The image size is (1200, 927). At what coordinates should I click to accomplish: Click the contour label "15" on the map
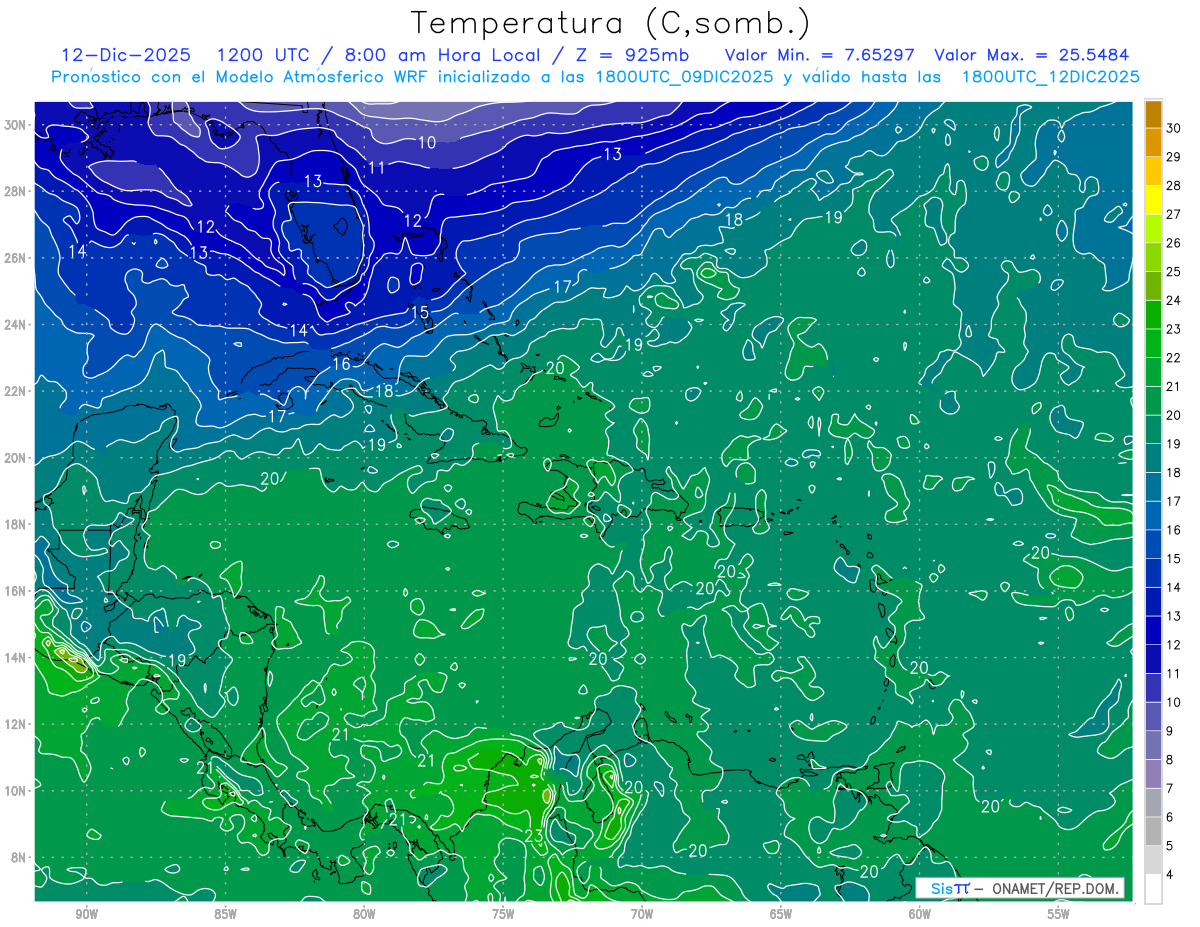[x=420, y=312]
